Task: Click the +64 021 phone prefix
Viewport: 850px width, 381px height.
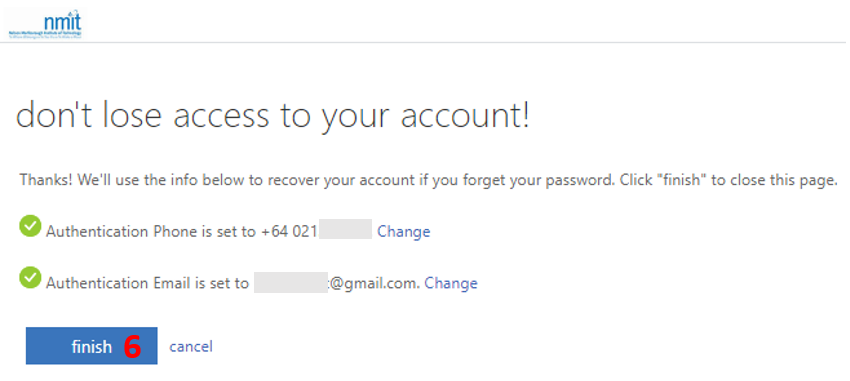Action: [x=288, y=232]
